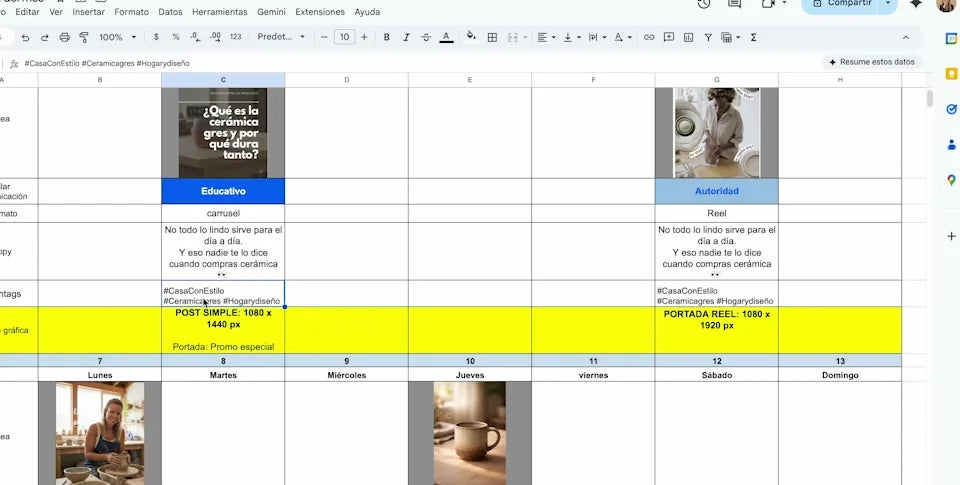Viewport: 960px width, 485px height.
Task: Click the merge cells icon
Action: (513, 37)
